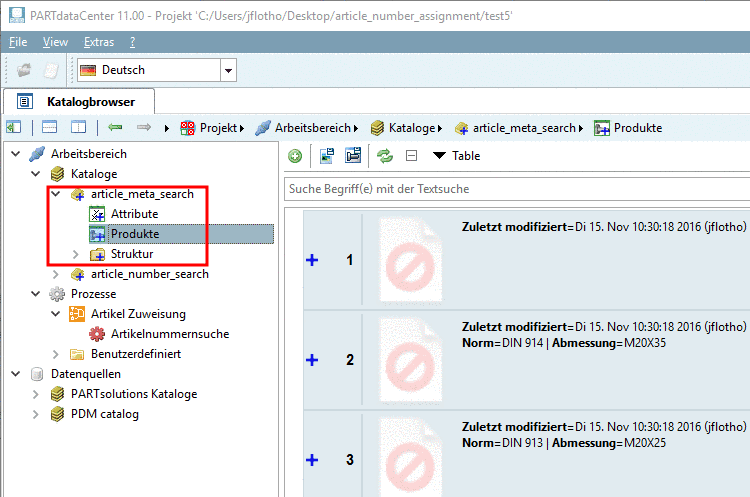
Task: Select Arbeitsbereich in the tree
Action: [x=89, y=154]
